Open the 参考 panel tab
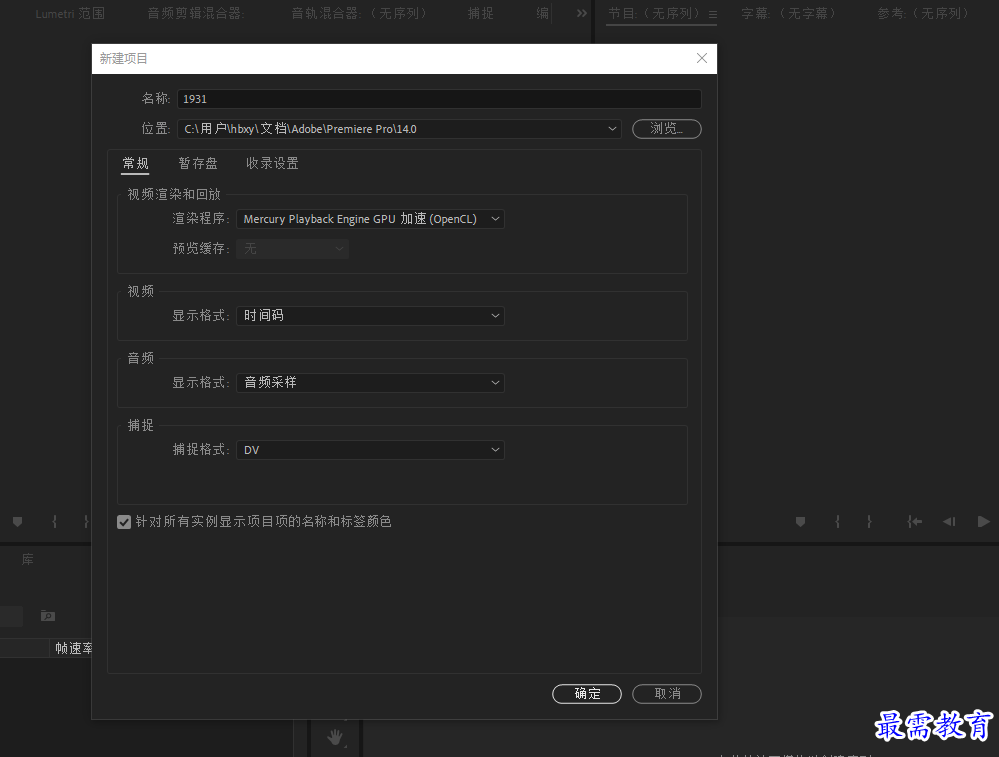The image size is (999, 757). (924, 13)
